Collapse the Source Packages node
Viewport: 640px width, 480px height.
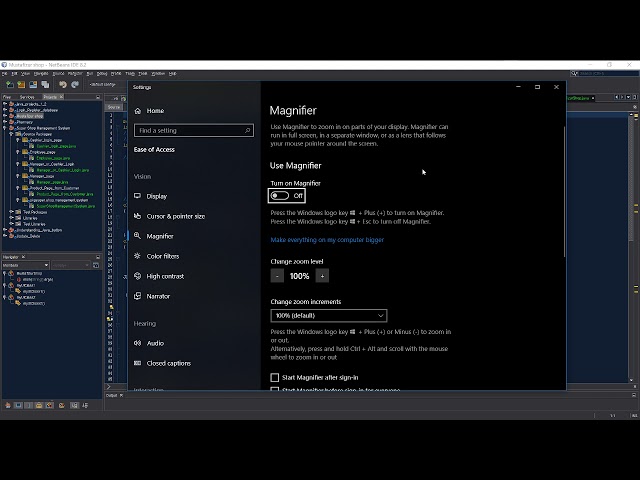point(11,134)
